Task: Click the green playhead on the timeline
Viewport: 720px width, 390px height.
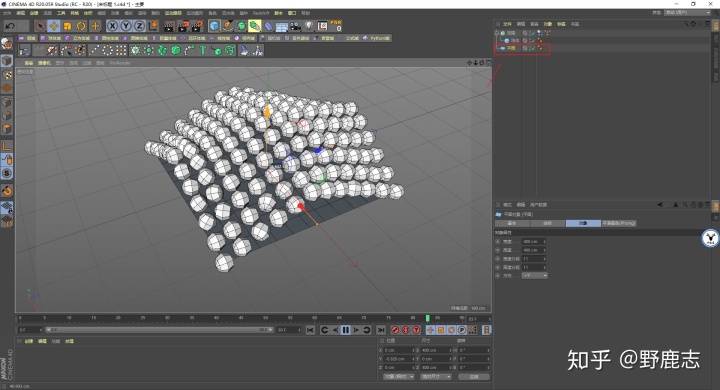Action: point(428,318)
